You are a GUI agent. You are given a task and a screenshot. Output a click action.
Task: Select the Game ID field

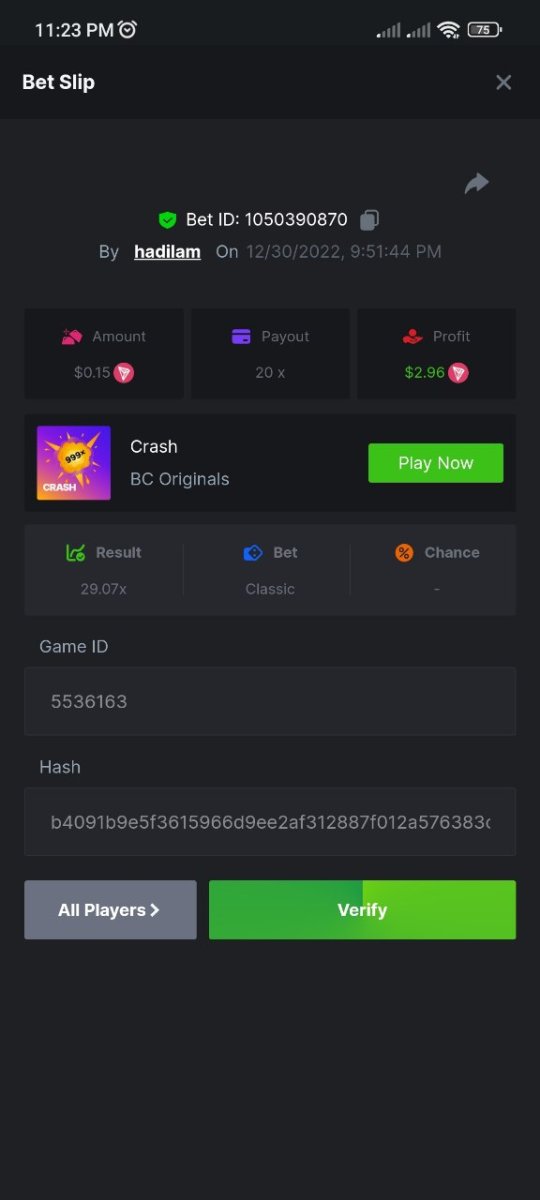coord(270,701)
